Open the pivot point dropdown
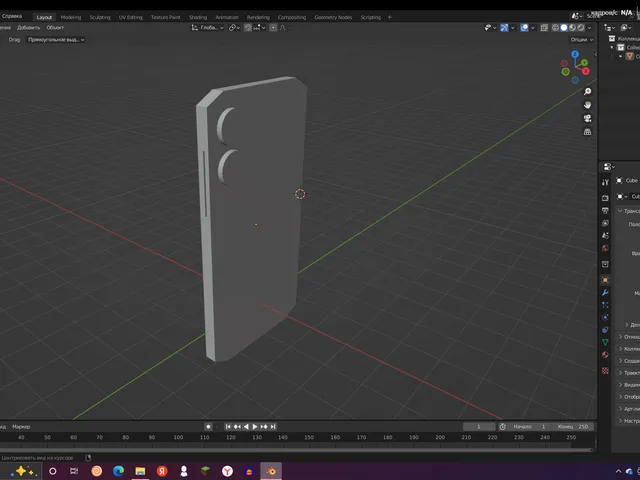Viewport: 640px width, 480px height. click(x=234, y=28)
